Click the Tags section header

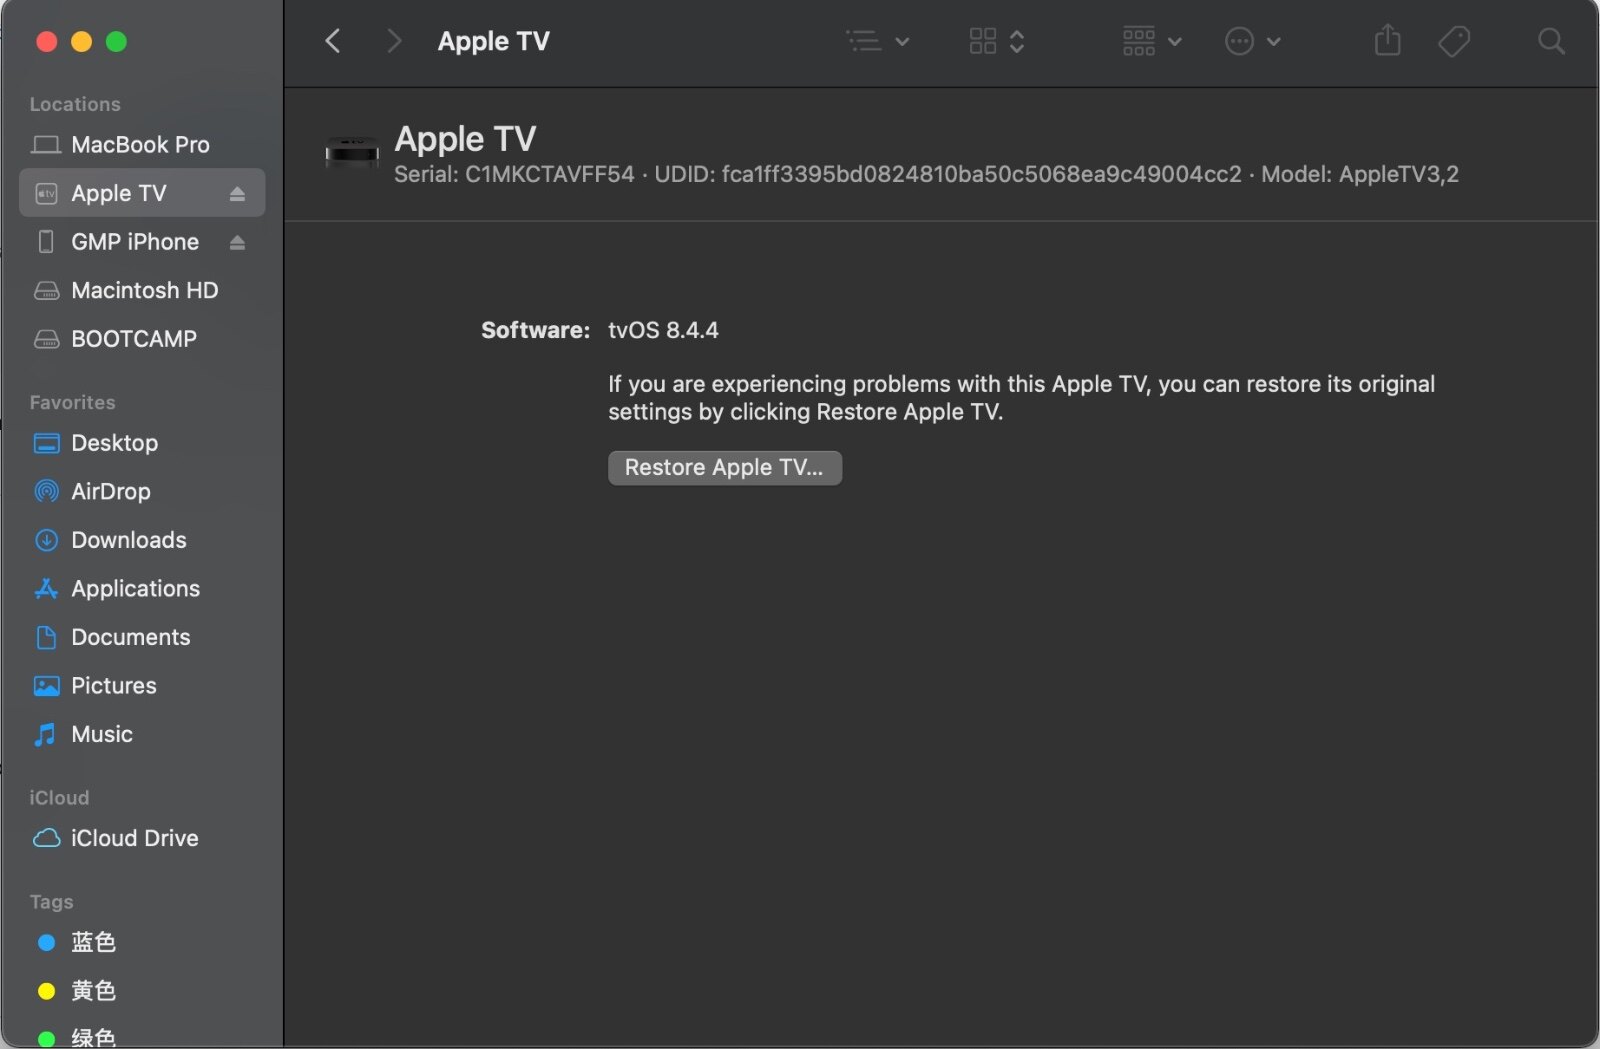point(51,902)
